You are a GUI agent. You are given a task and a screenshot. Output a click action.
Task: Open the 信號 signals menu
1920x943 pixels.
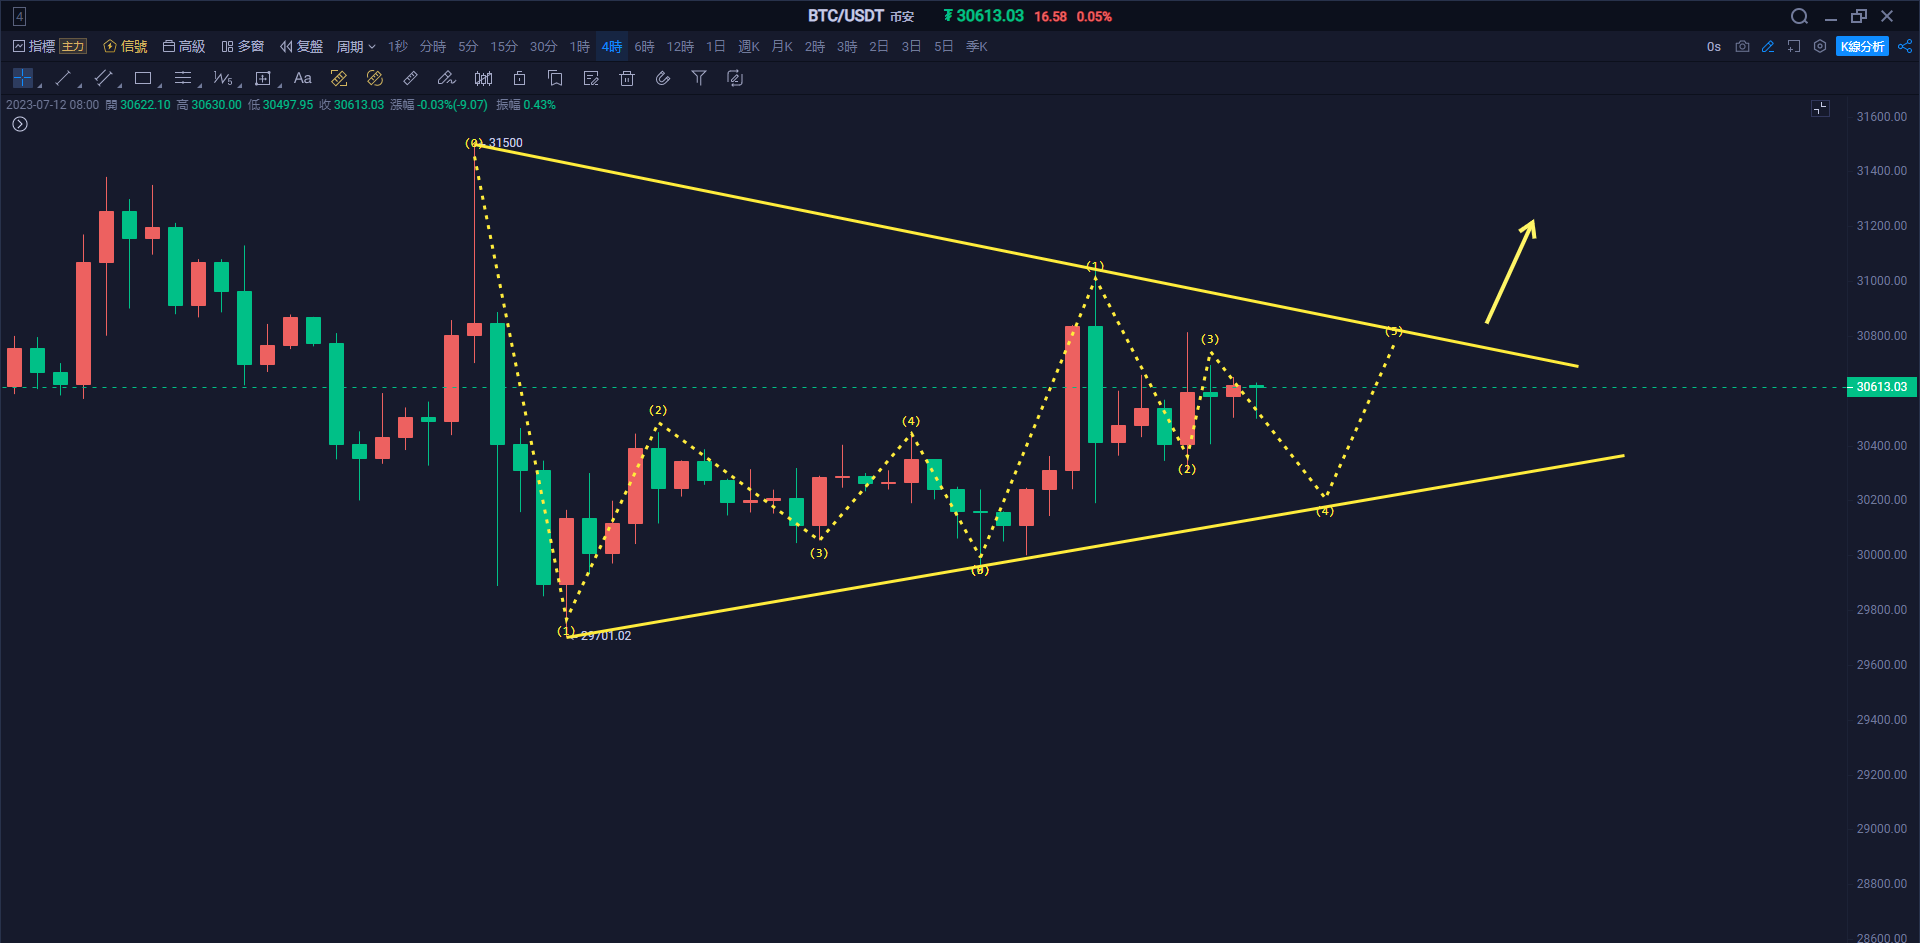point(125,46)
